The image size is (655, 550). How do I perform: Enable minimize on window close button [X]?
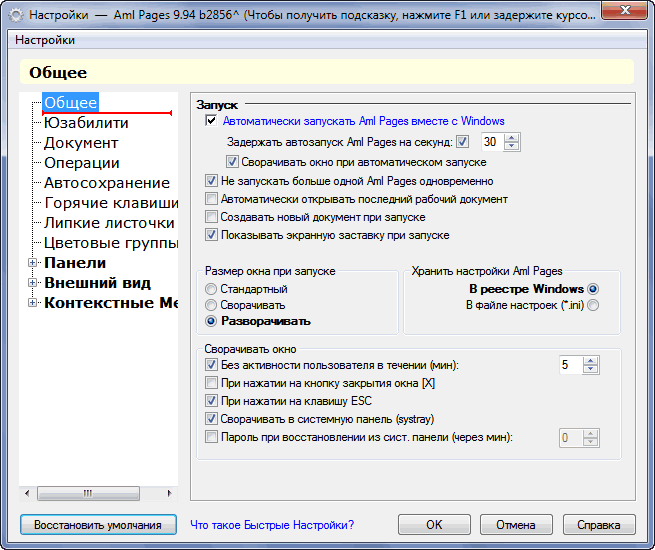point(211,383)
